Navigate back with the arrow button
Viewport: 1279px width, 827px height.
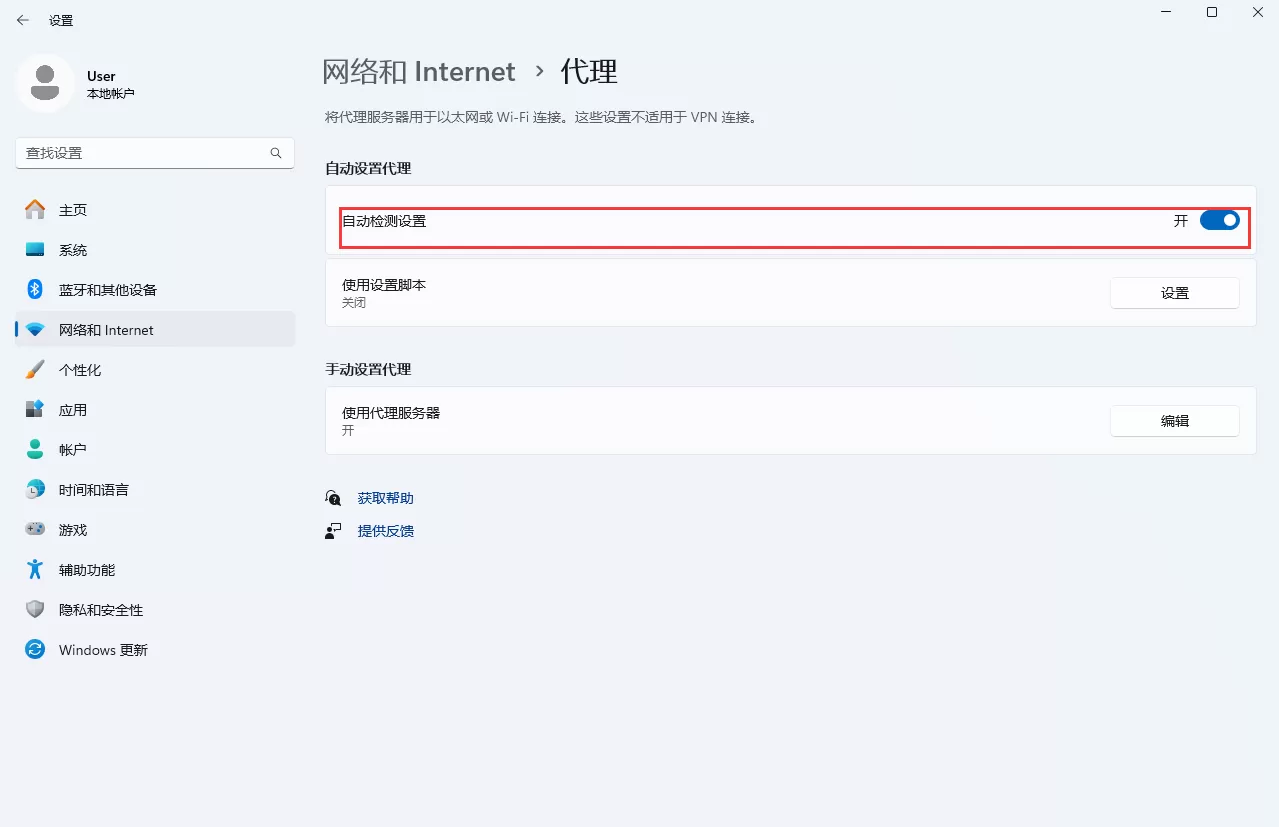click(x=22, y=19)
